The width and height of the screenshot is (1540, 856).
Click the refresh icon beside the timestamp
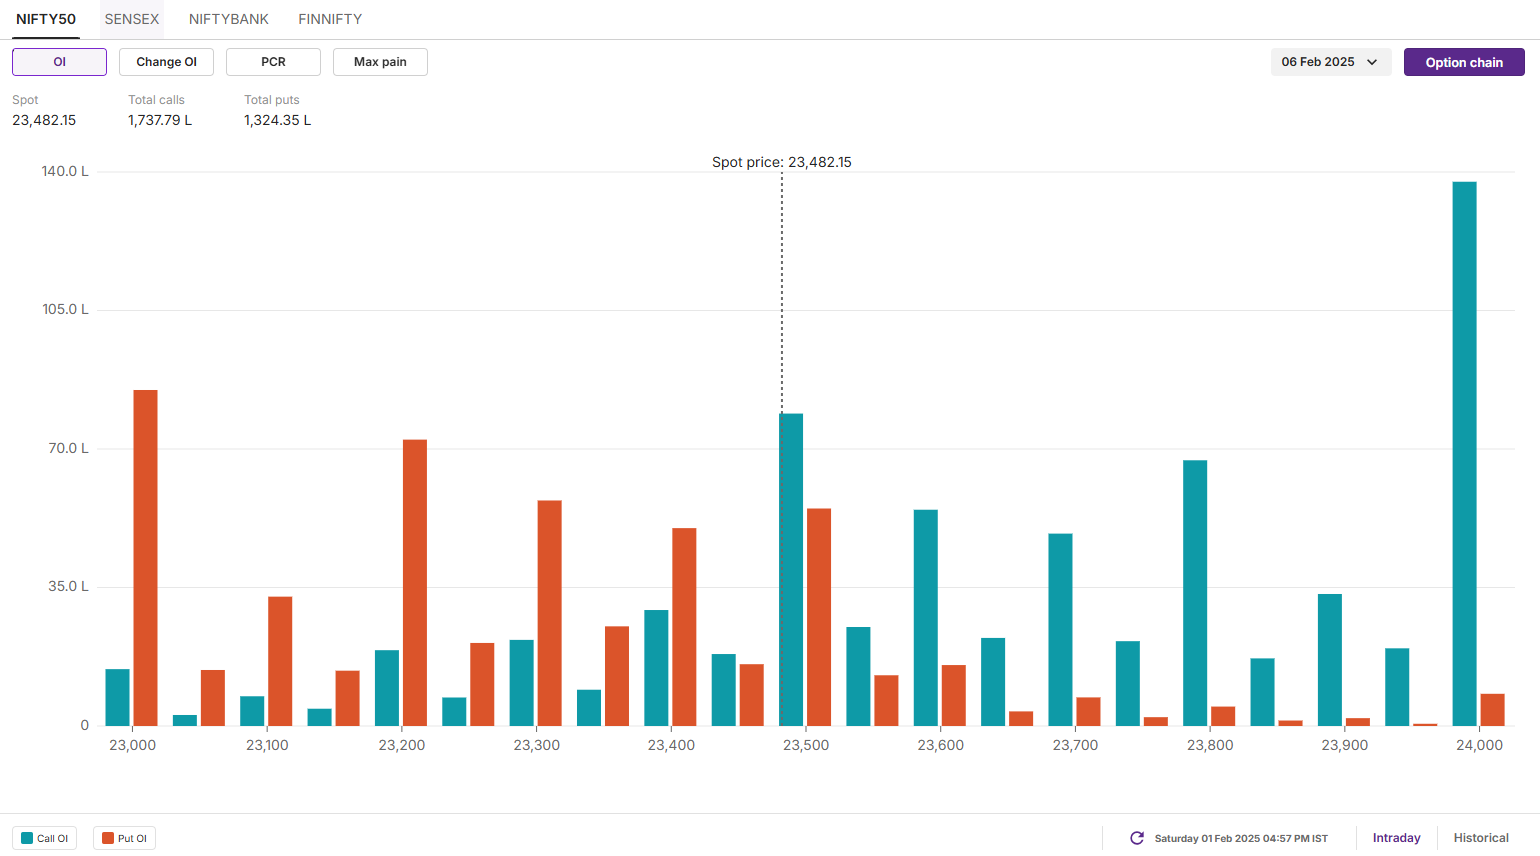pyautogui.click(x=1137, y=838)
